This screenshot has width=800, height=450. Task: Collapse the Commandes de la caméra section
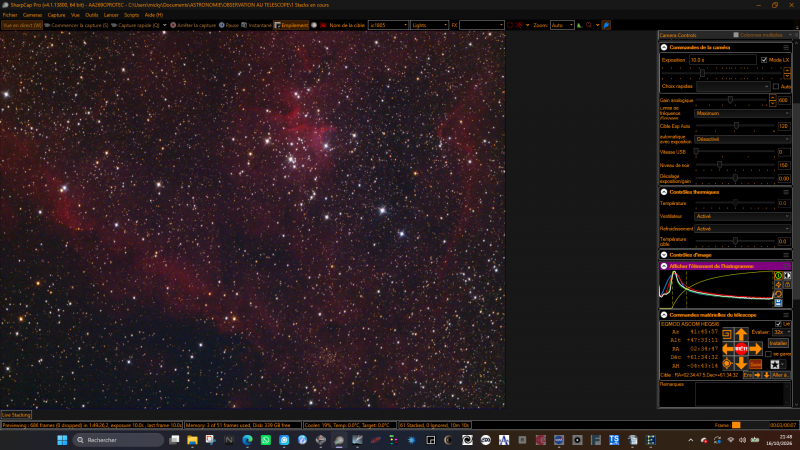coord(664,47)
